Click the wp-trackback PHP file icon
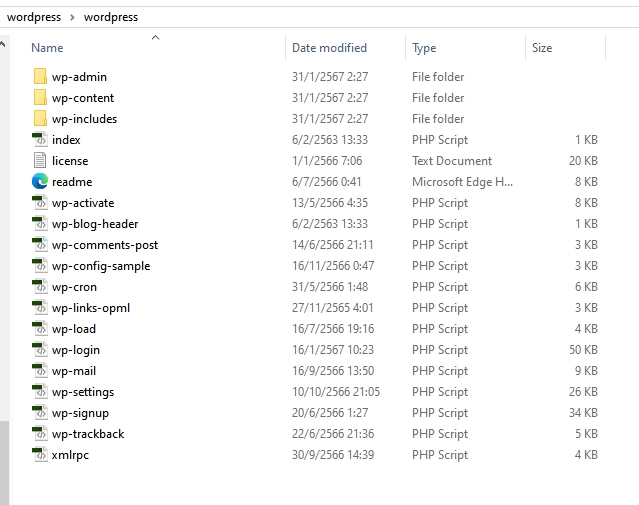The width and height of the screenshot is (639, 505). [x=40, y=434]
